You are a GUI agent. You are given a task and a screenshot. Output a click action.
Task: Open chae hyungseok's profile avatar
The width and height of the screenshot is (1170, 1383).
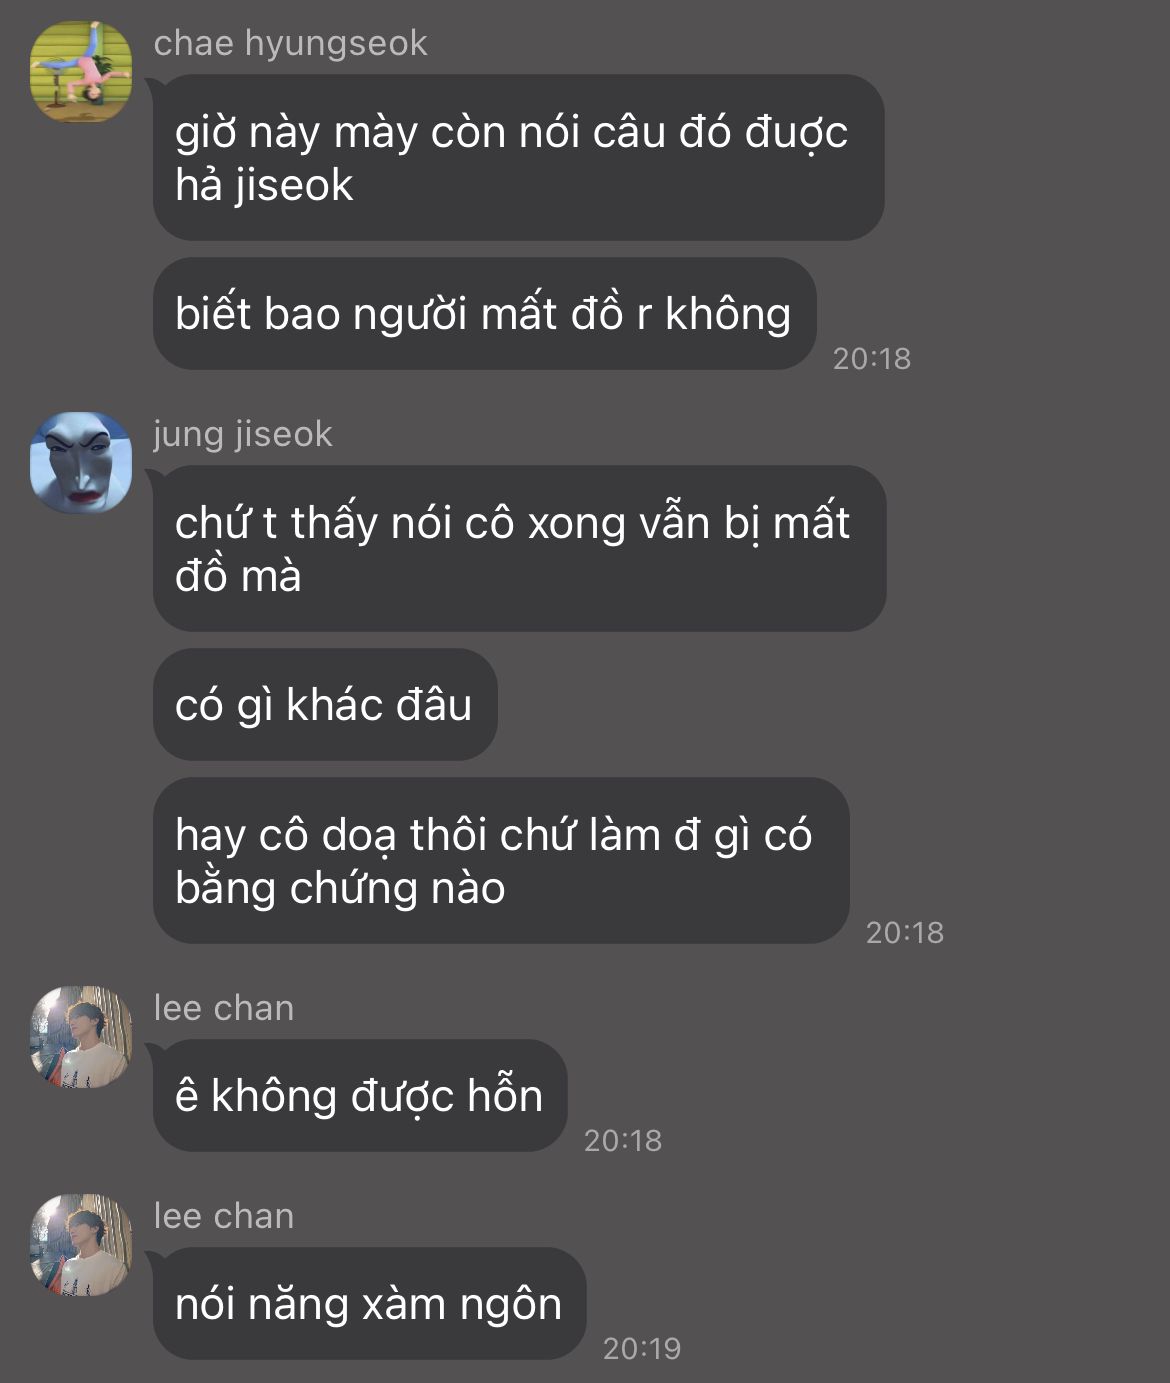pyautogui.click(x=81, y=71)
